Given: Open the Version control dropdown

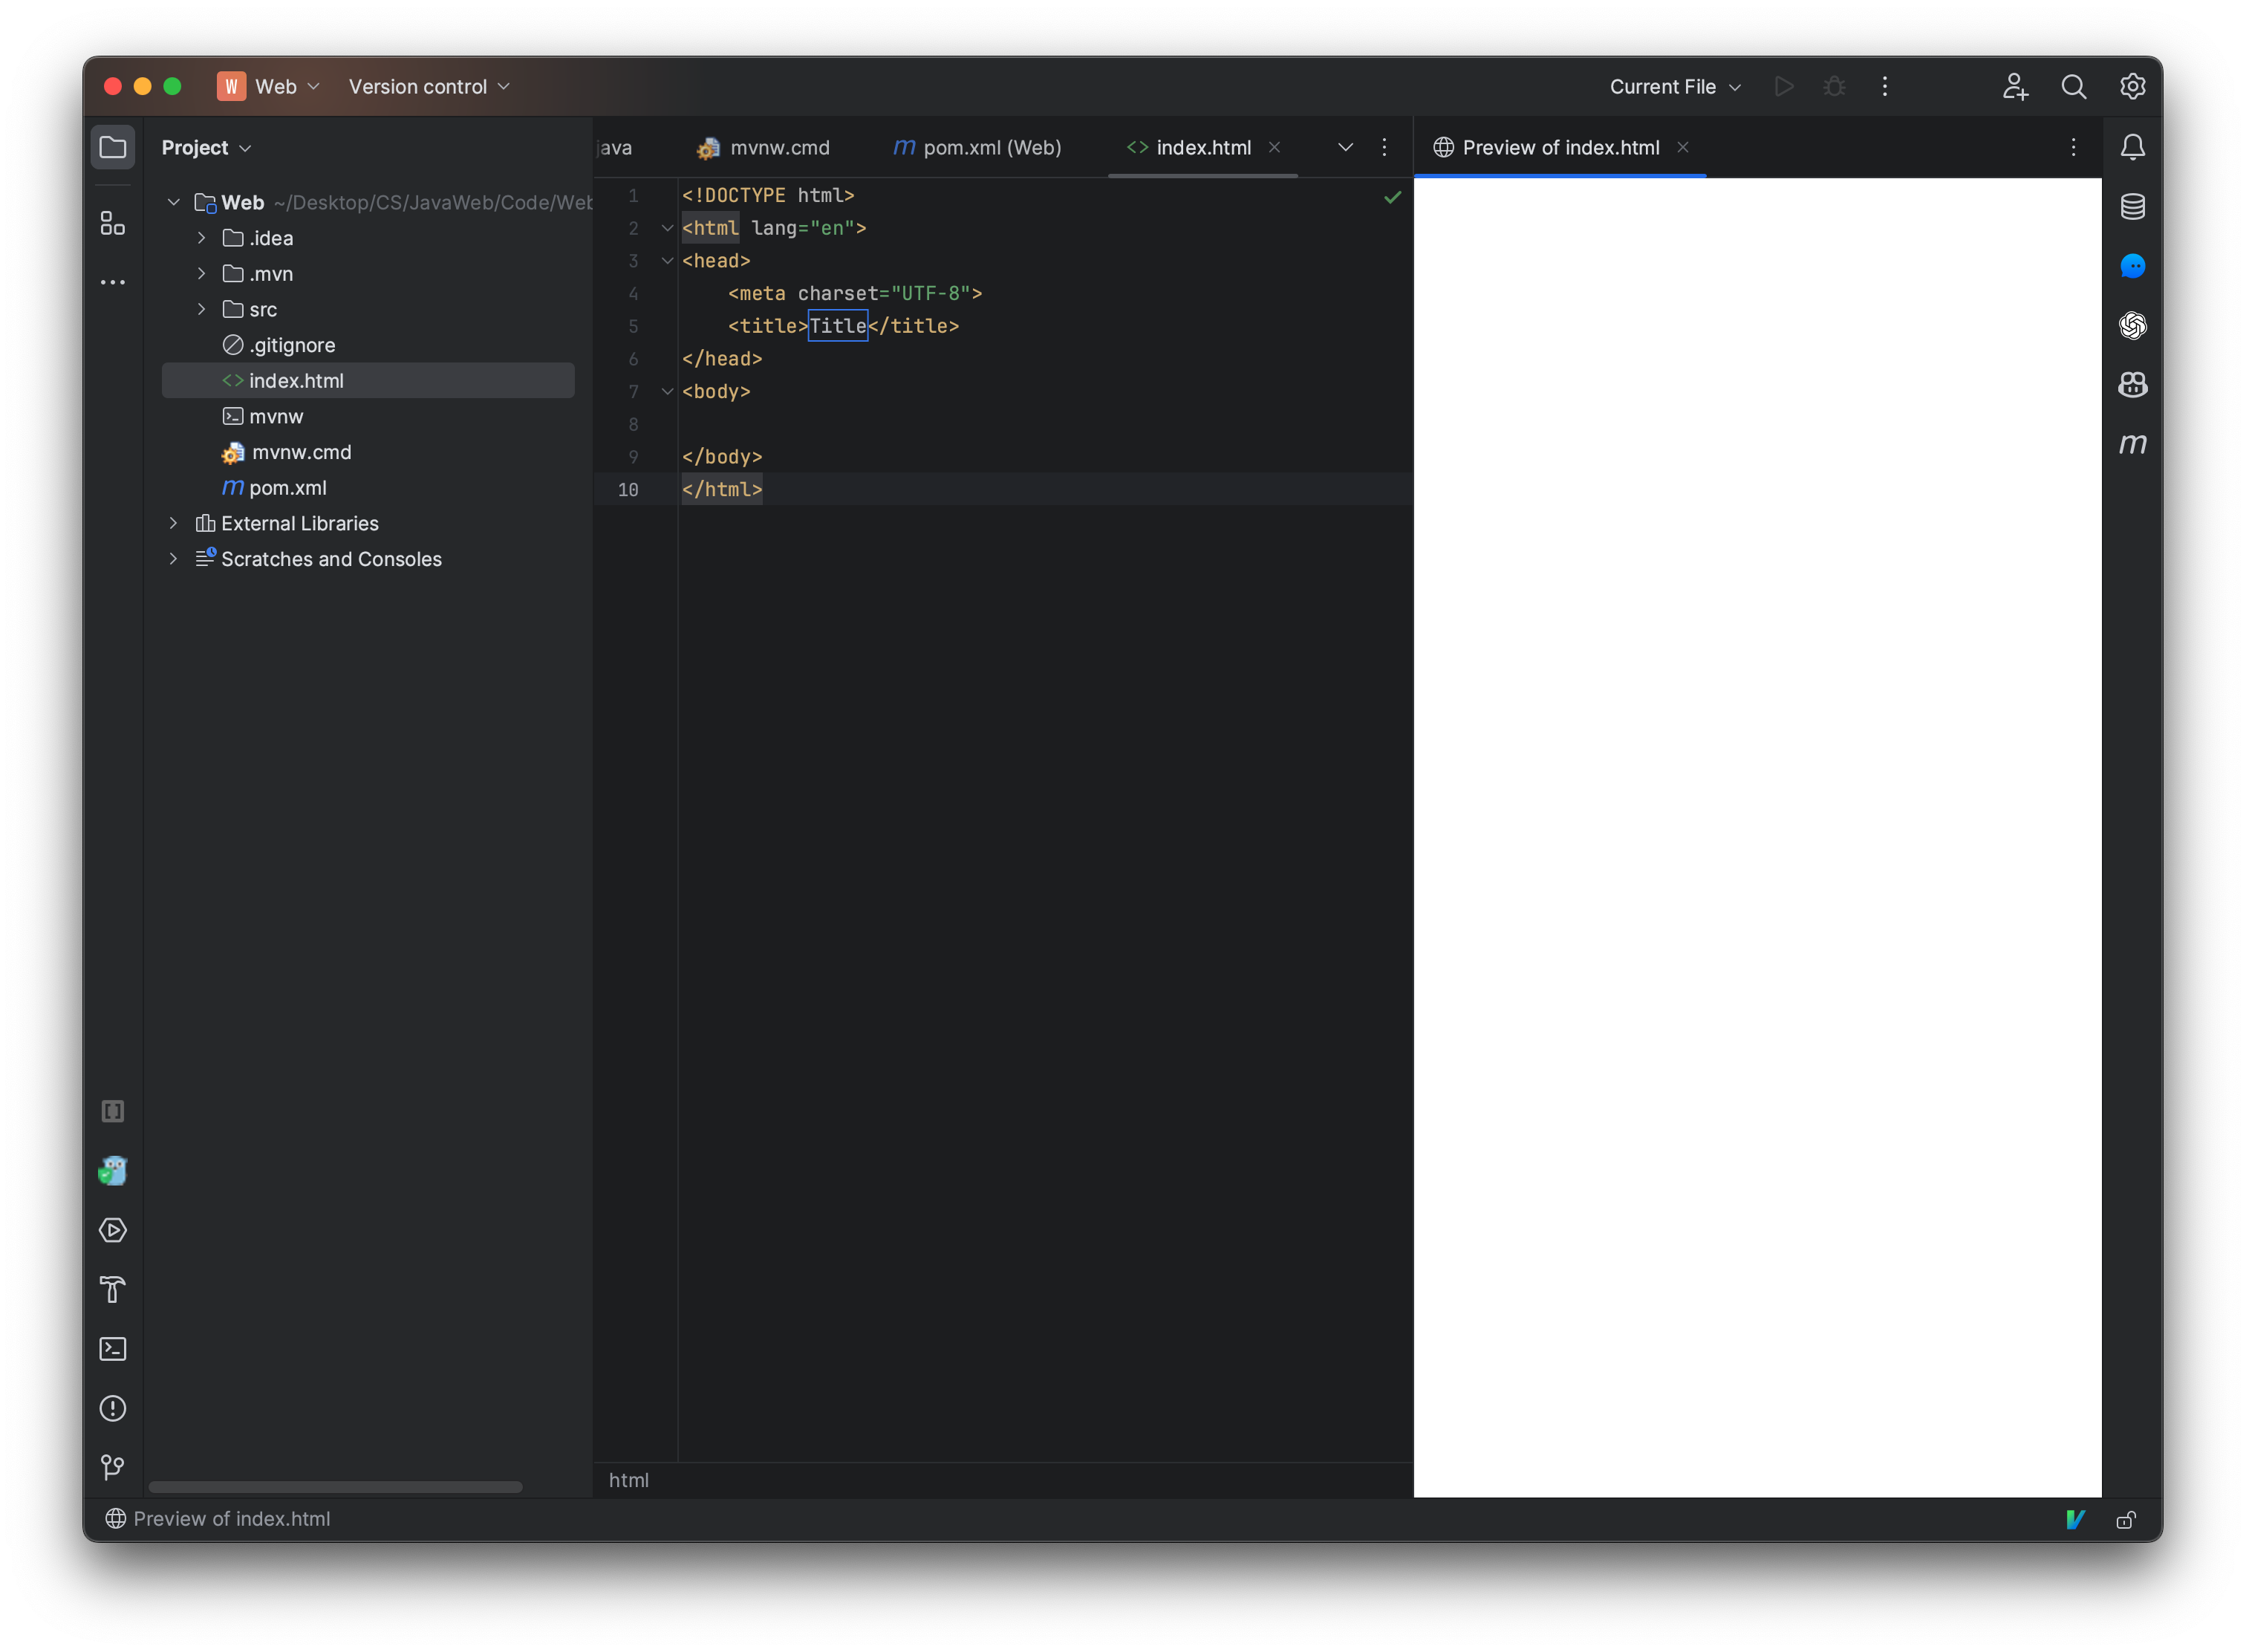Looking at the screenshot, I should (x=429, y=87).
